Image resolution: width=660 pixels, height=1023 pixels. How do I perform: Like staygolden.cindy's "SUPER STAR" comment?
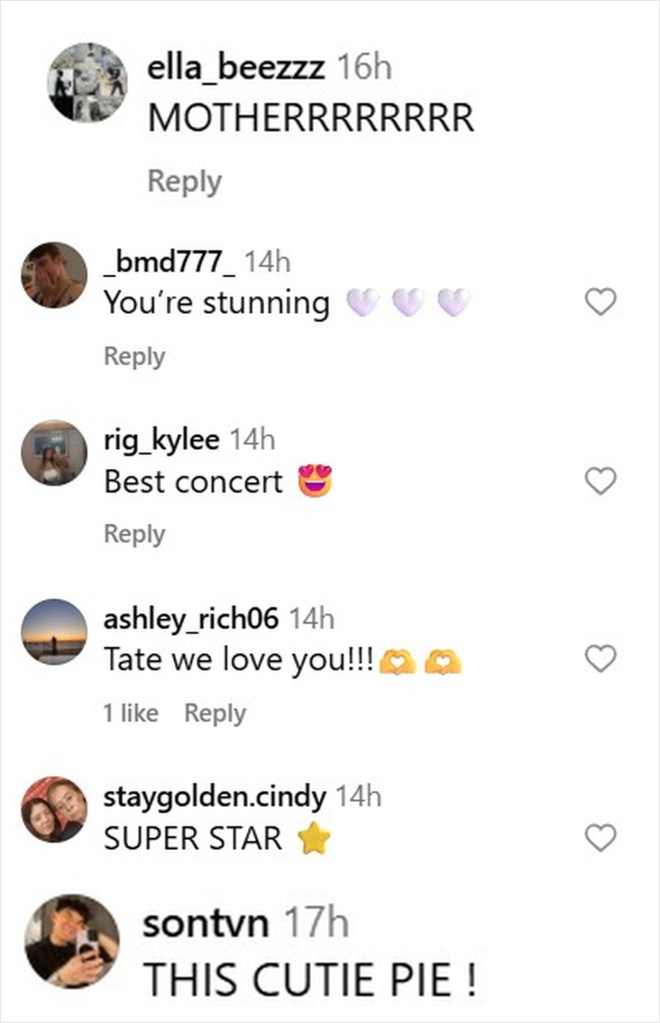[599, 837]
